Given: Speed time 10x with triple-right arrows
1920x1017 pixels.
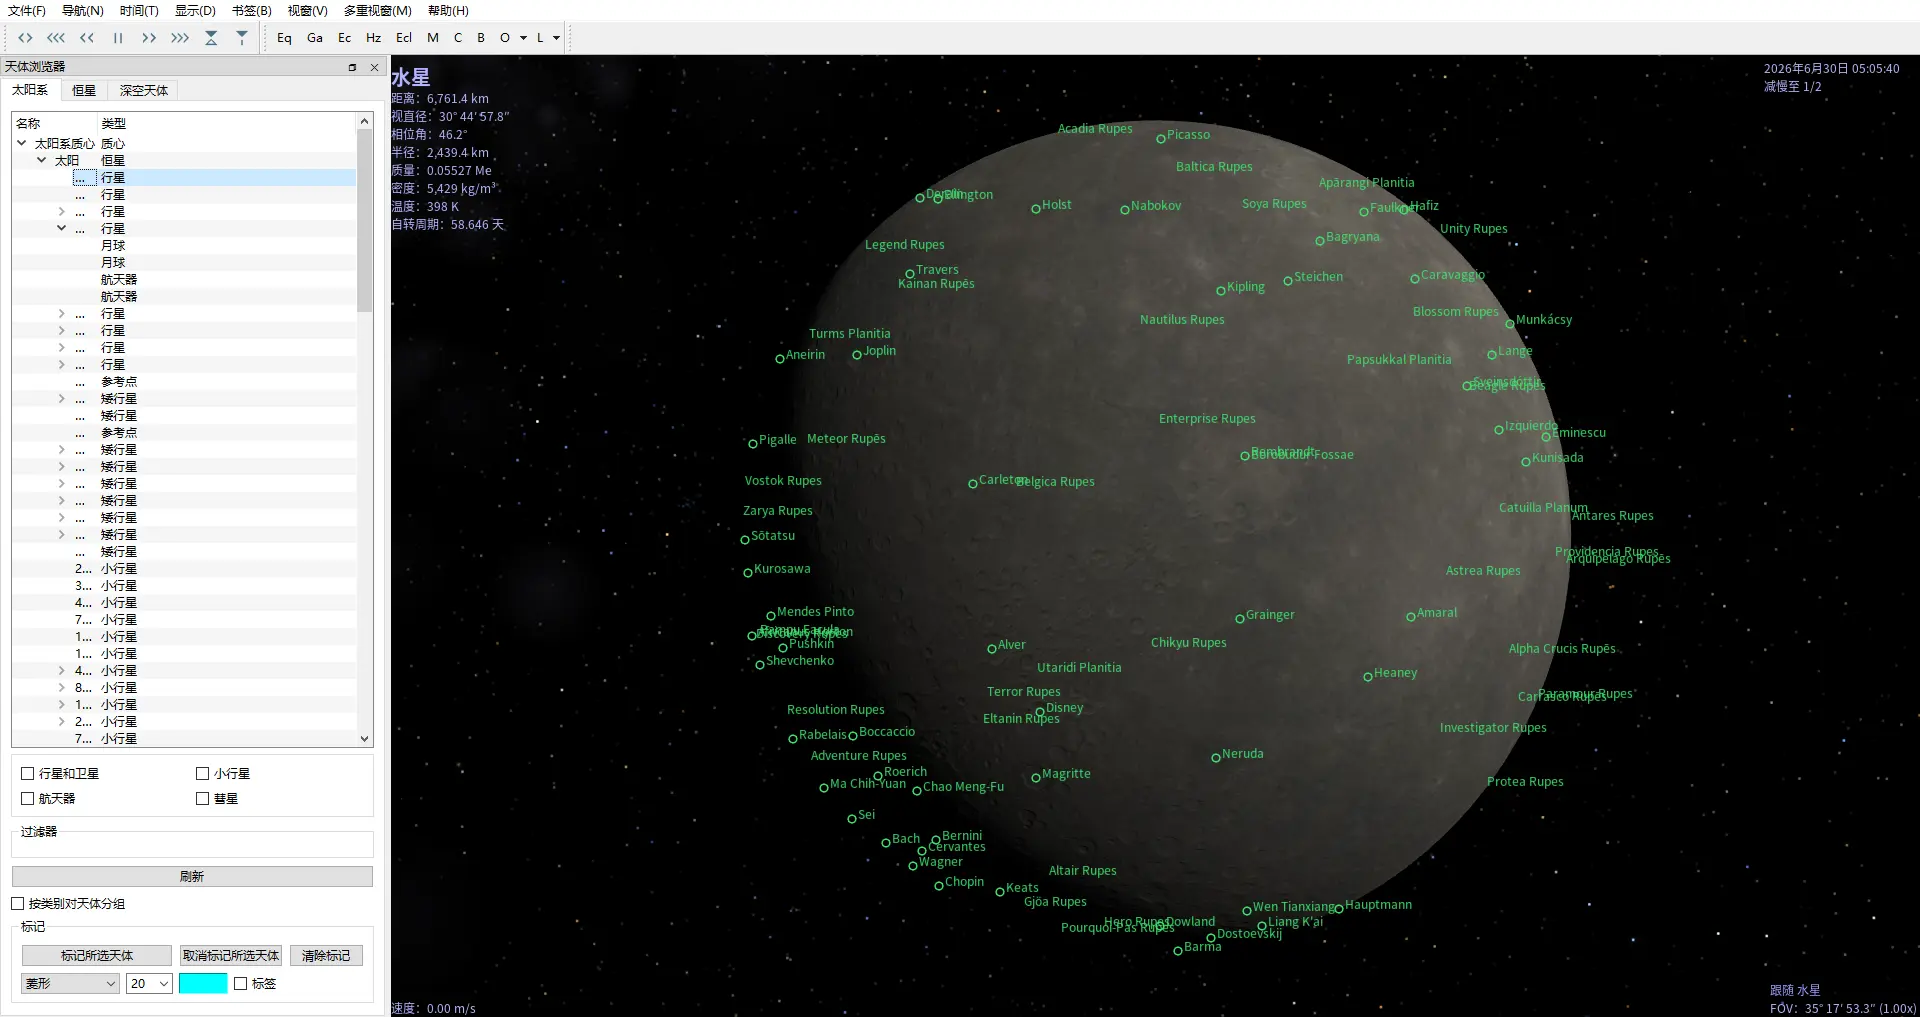Looking at the screenshot, I should tap(180, 38).
